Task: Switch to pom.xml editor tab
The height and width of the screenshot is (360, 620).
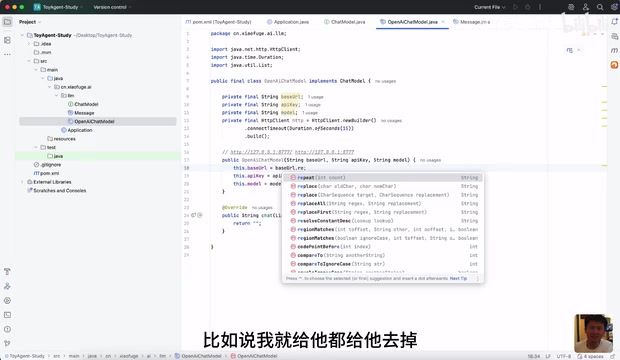Action: (218, 22)
